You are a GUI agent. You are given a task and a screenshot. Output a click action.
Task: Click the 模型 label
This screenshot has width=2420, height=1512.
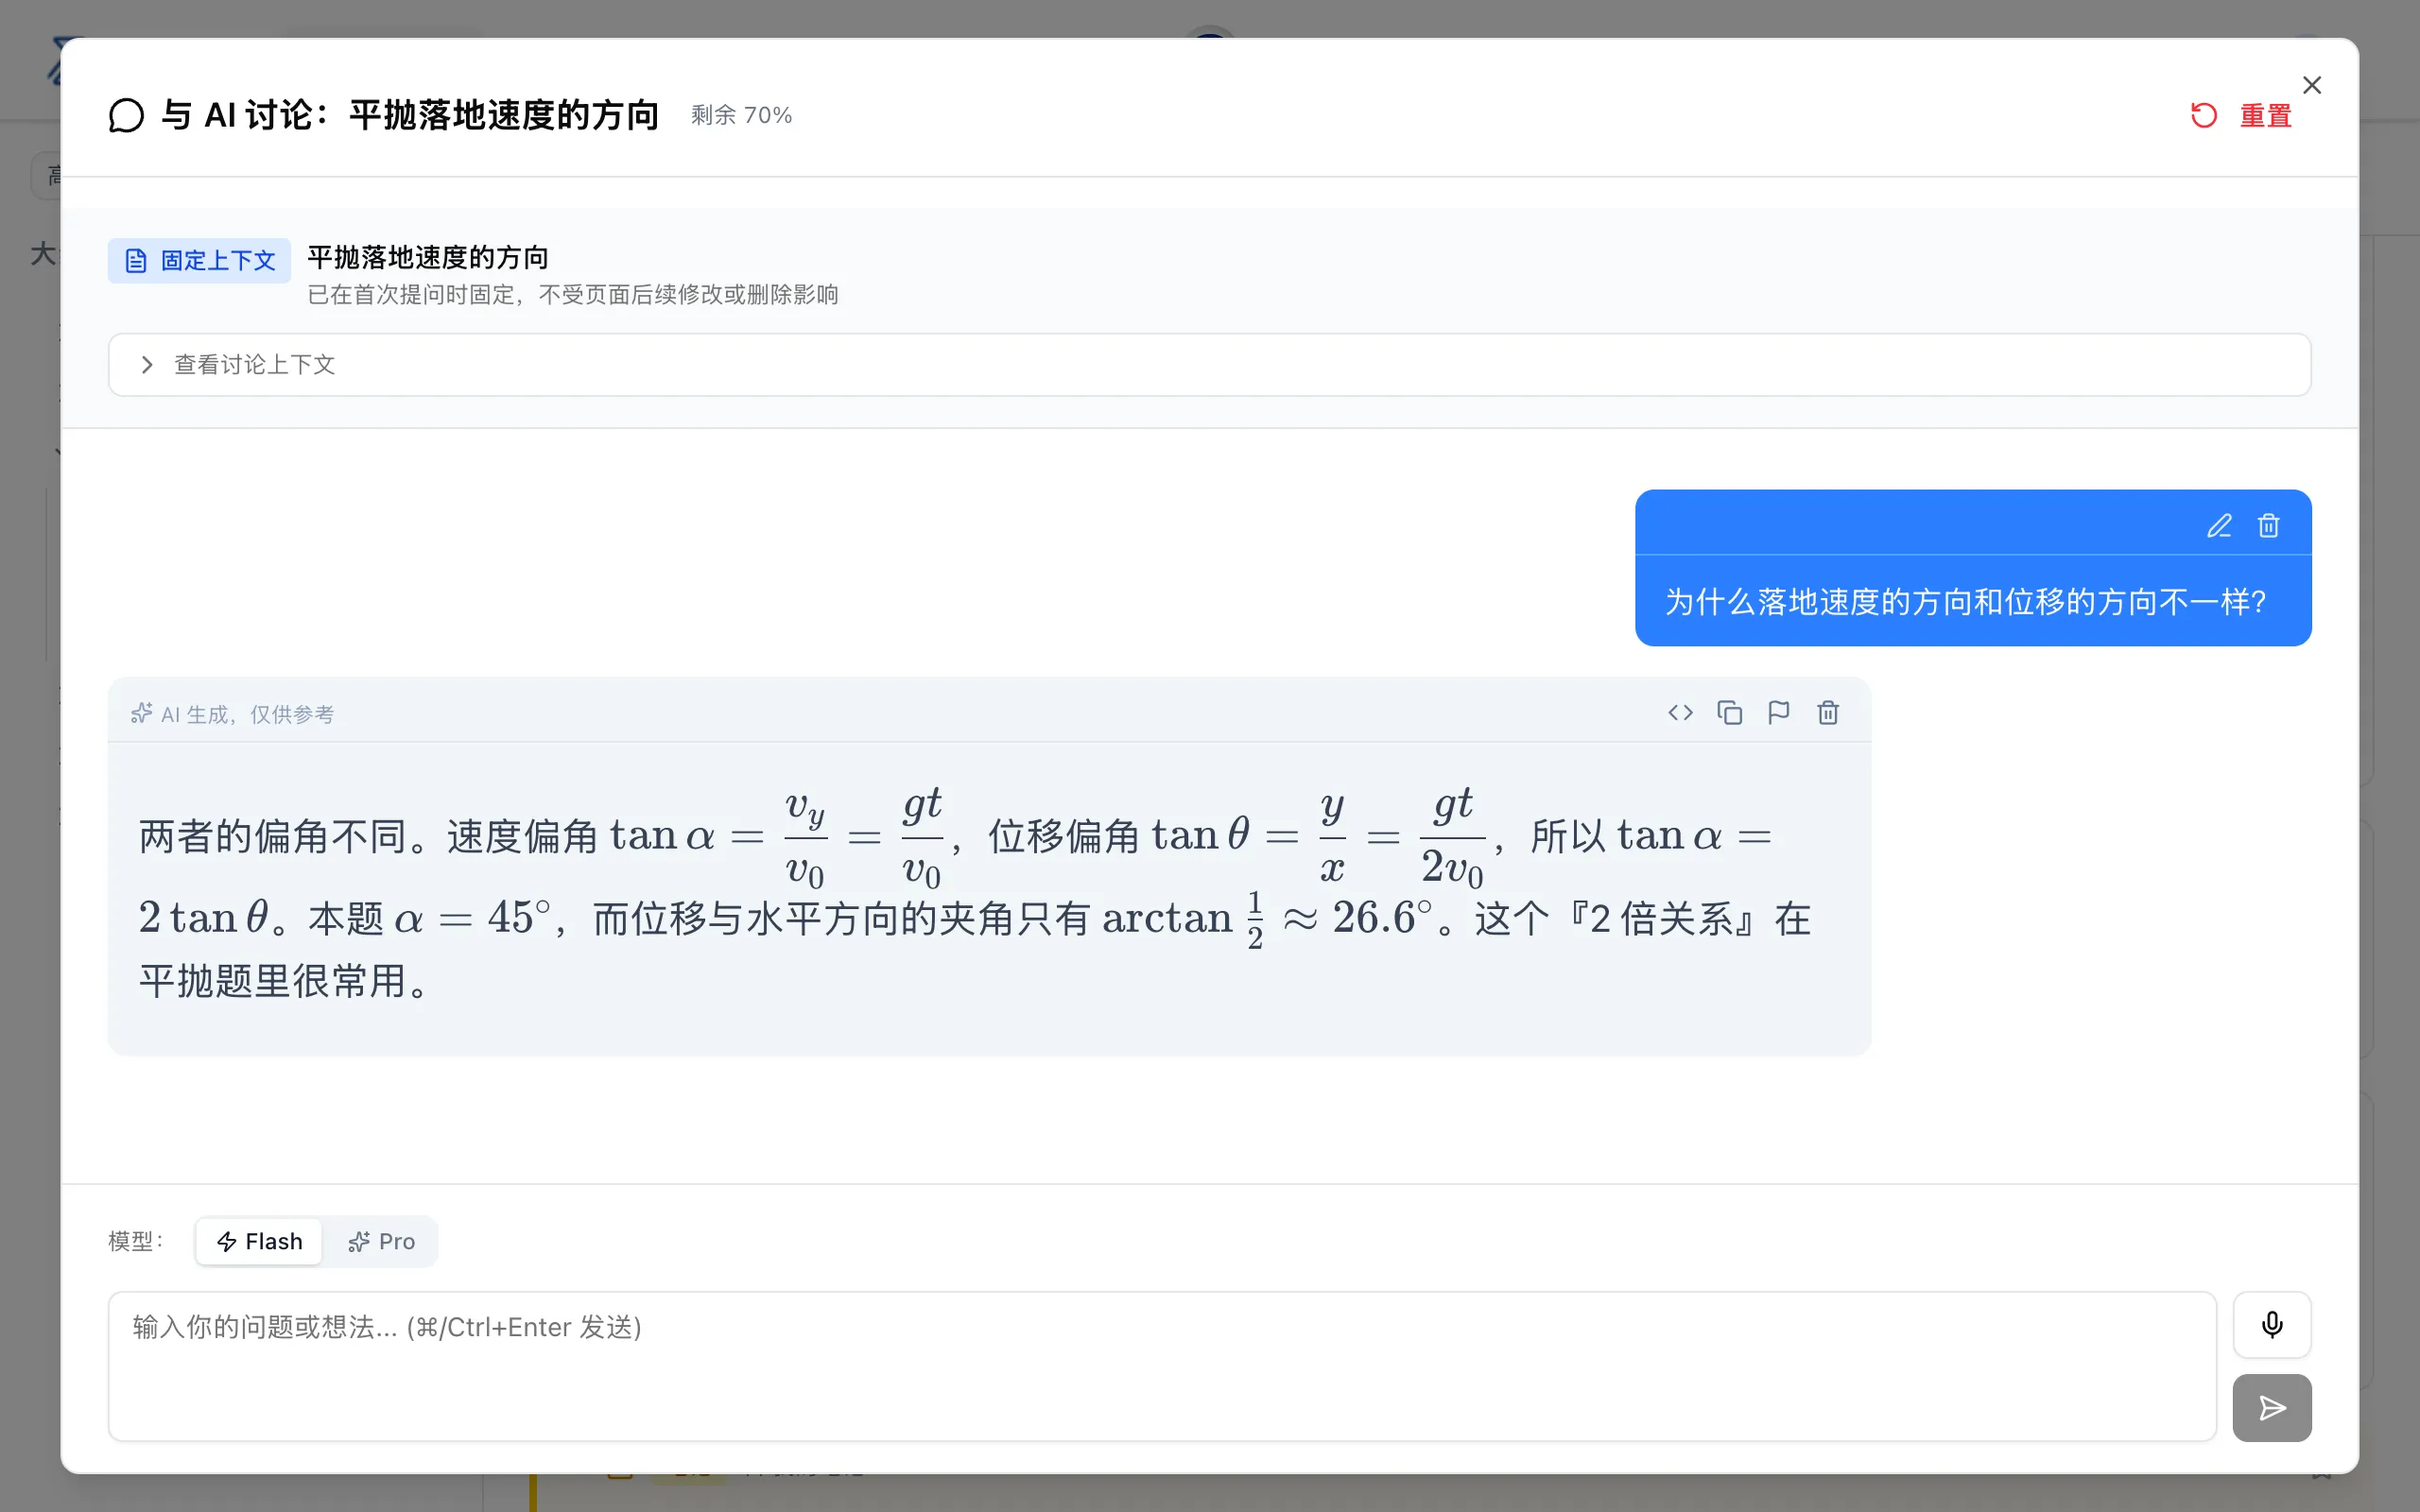pos(135,1241)
